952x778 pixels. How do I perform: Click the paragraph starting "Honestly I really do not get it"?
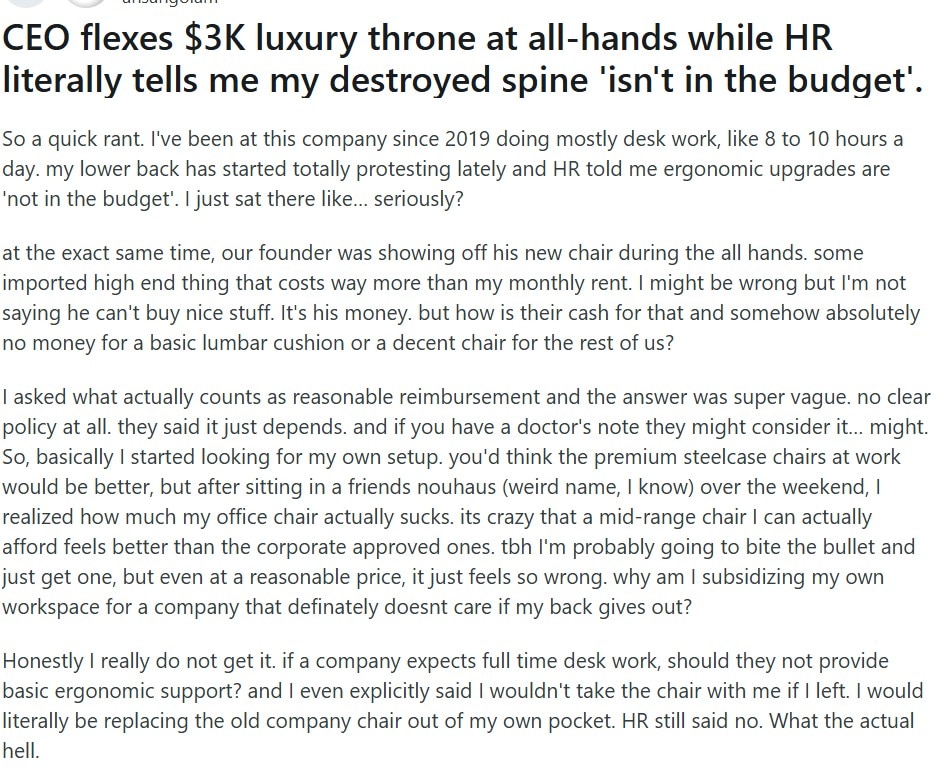coord(462,705)
